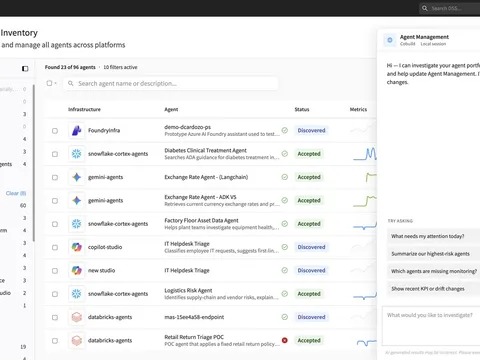Ask 'What needs my attention today?'
This screenshot has width=480, height=360.
pyautogui.click(x=434, y=236)
